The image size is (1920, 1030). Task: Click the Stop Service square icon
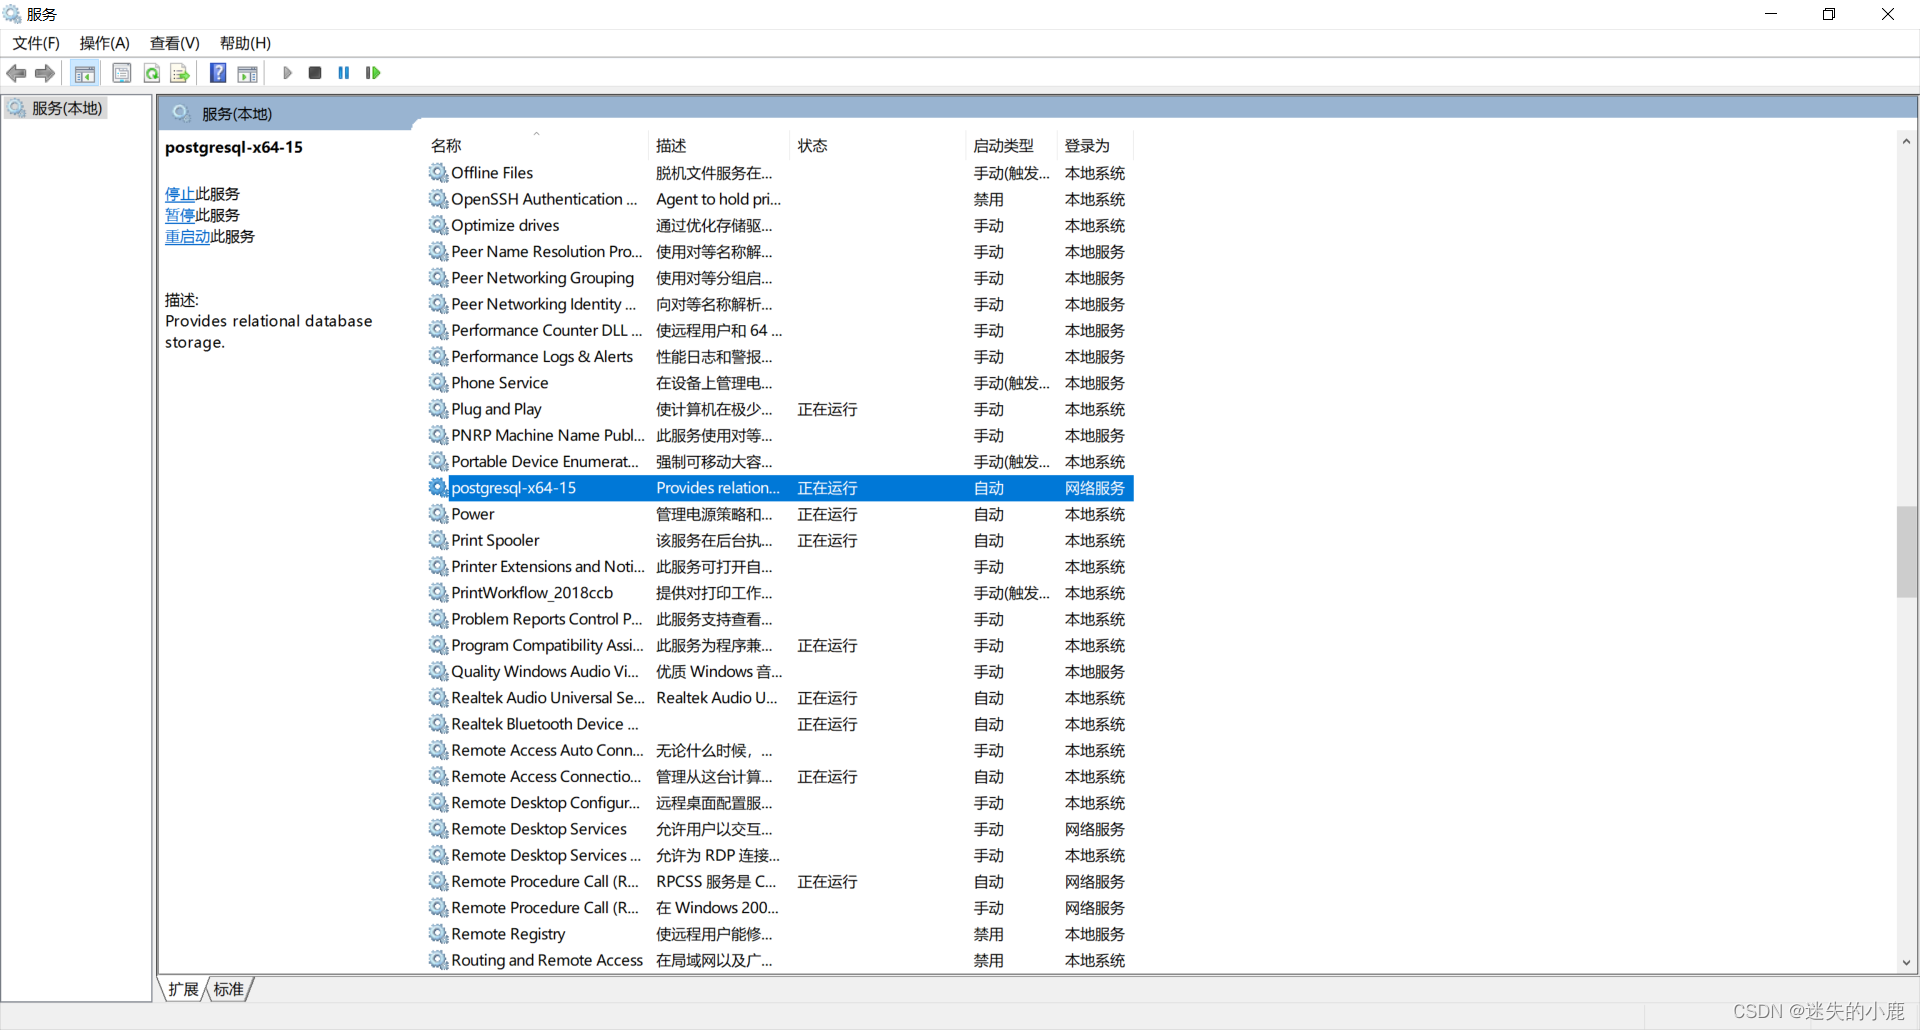(x=315, y=73)
